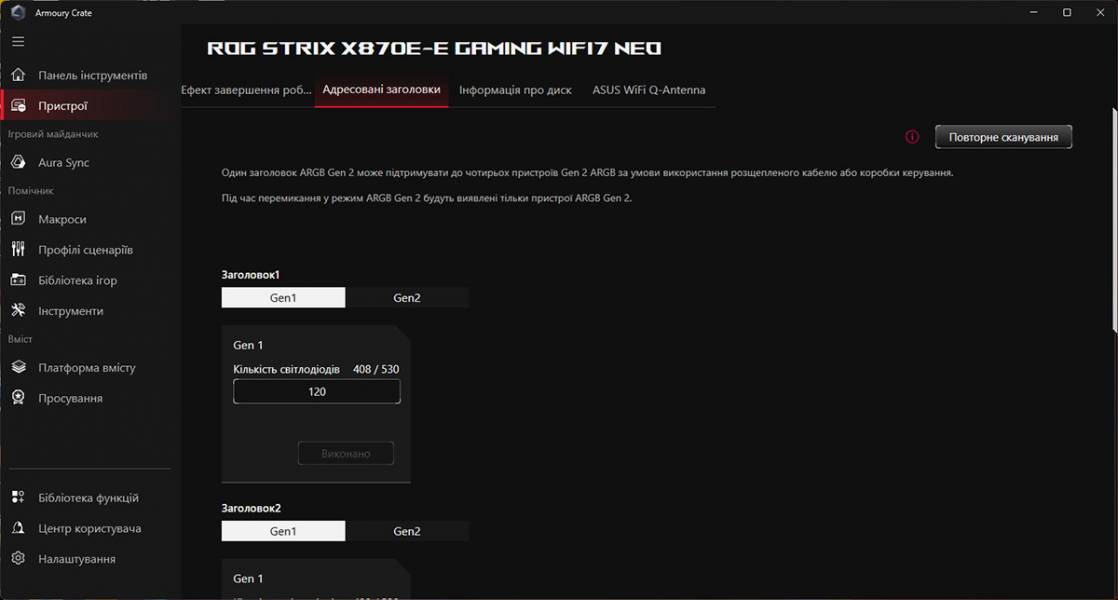1118x600 pixels.
Task: Open Бібліотека ігор in sidebar
Action: [x=78, y=281]
